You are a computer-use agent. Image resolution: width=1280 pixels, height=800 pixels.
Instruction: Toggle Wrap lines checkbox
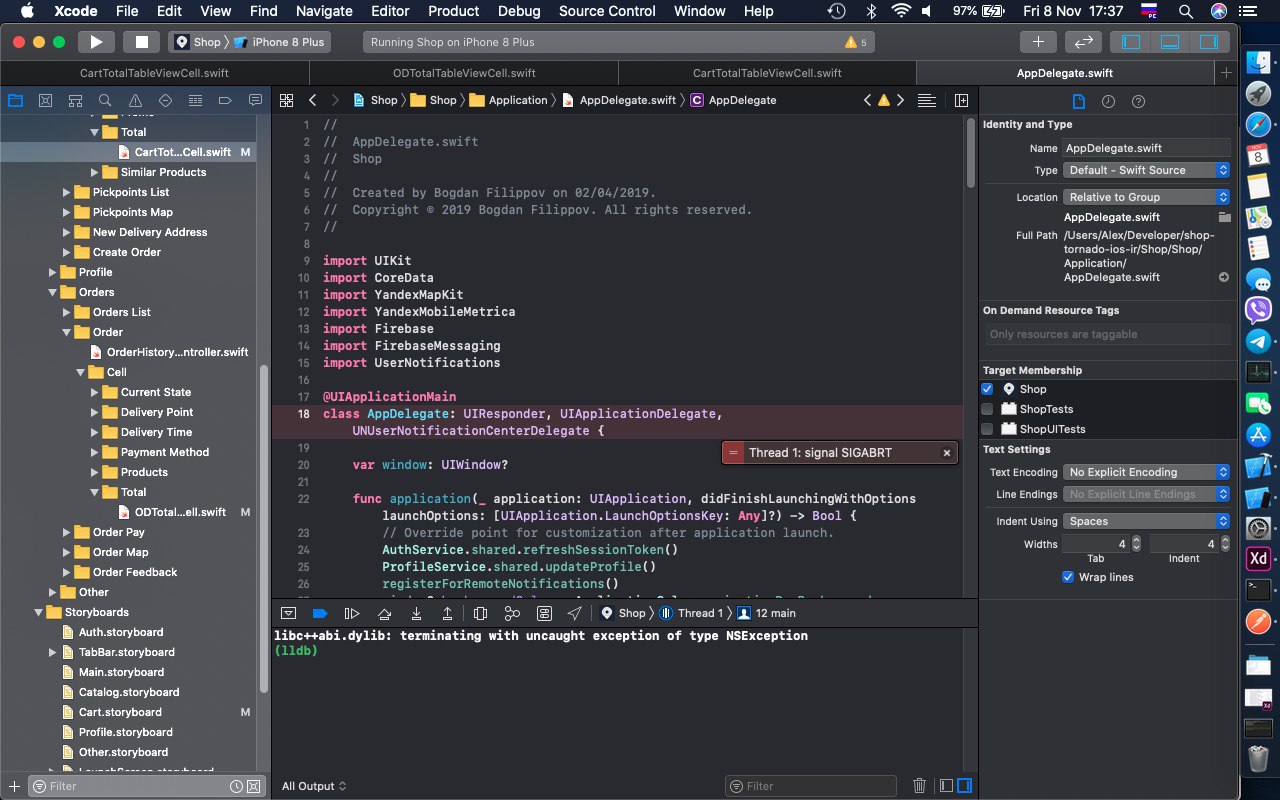1068,577
